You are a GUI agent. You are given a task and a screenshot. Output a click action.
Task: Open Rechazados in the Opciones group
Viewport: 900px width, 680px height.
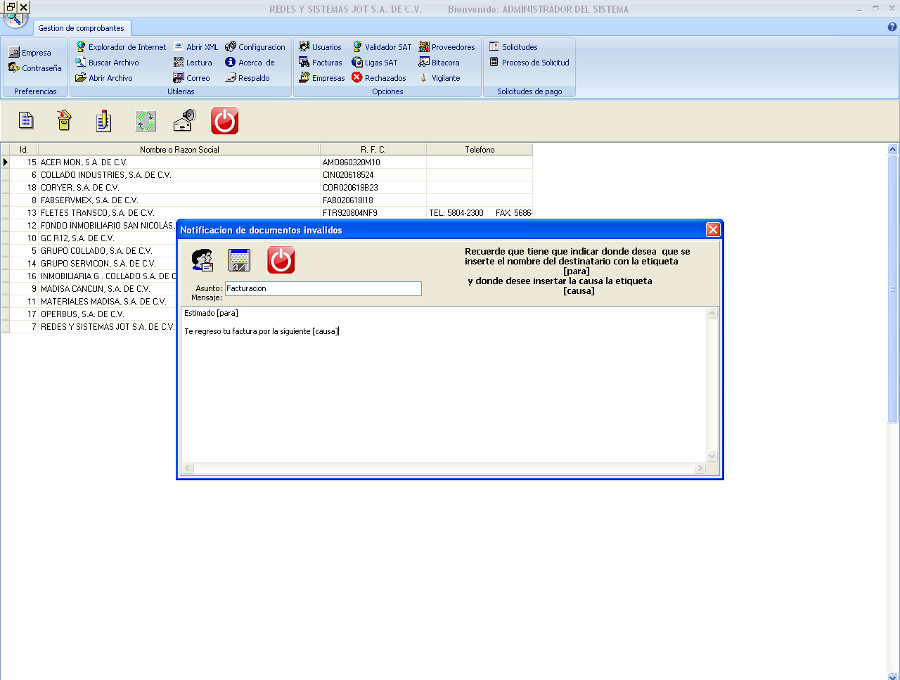[378, 78]
